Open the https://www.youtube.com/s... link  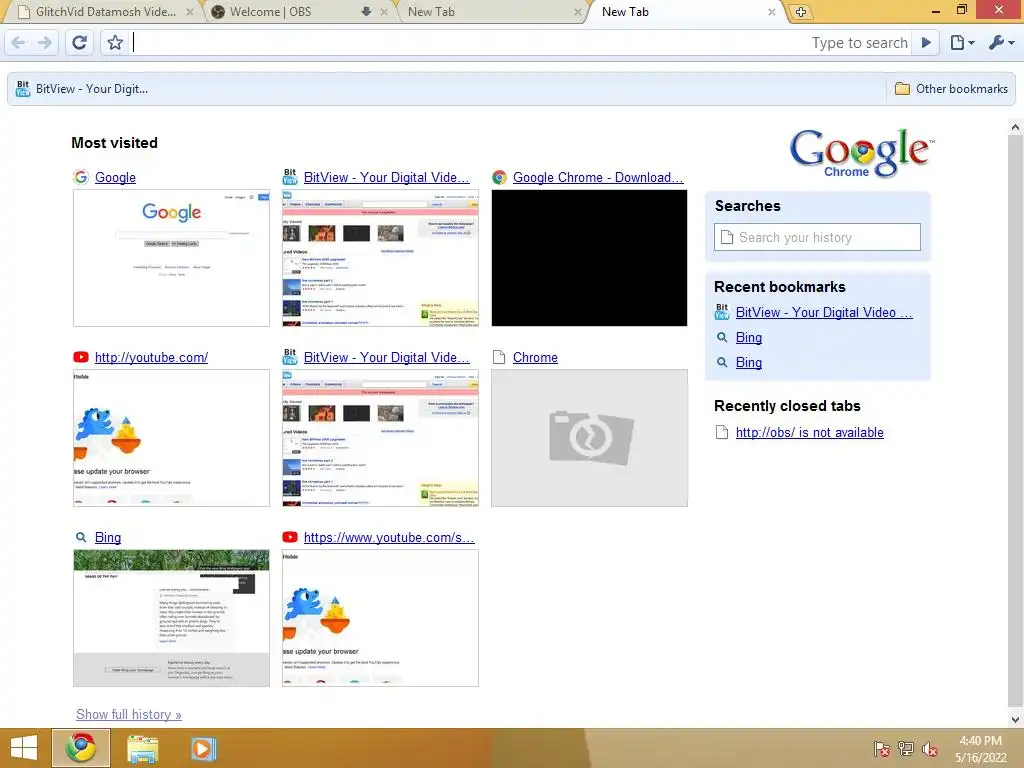point(389,537)
